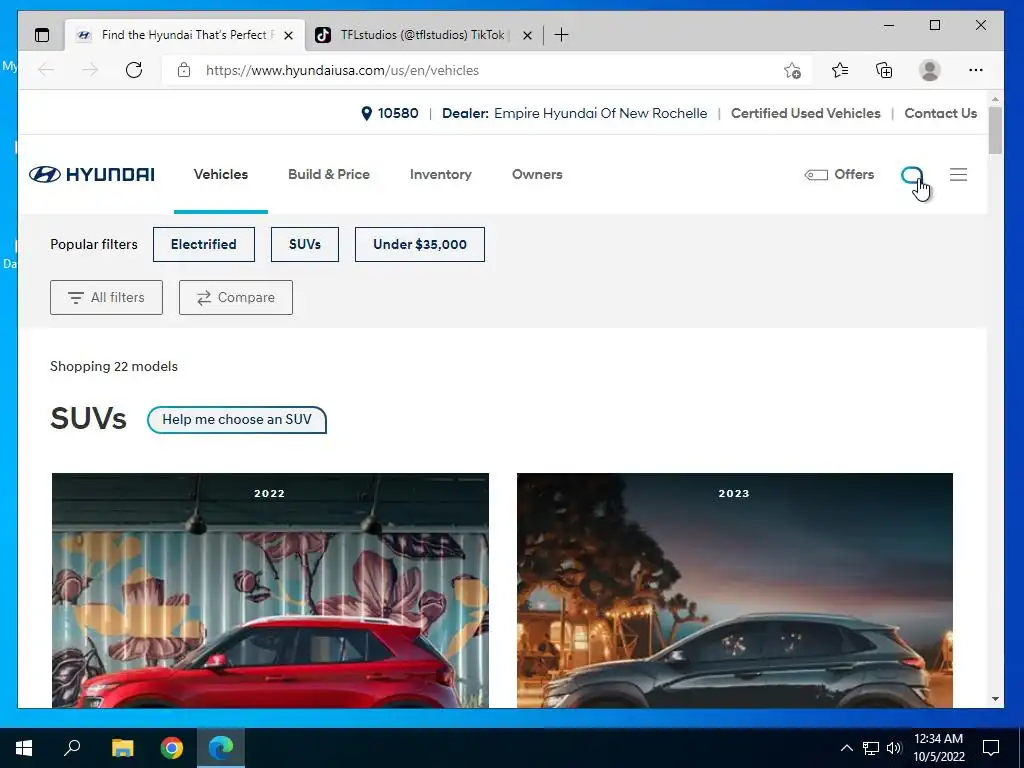Viewport: 1024px width, 768px height.
Task: Click the location pin icon beside 10580
Action: [366, 114]
